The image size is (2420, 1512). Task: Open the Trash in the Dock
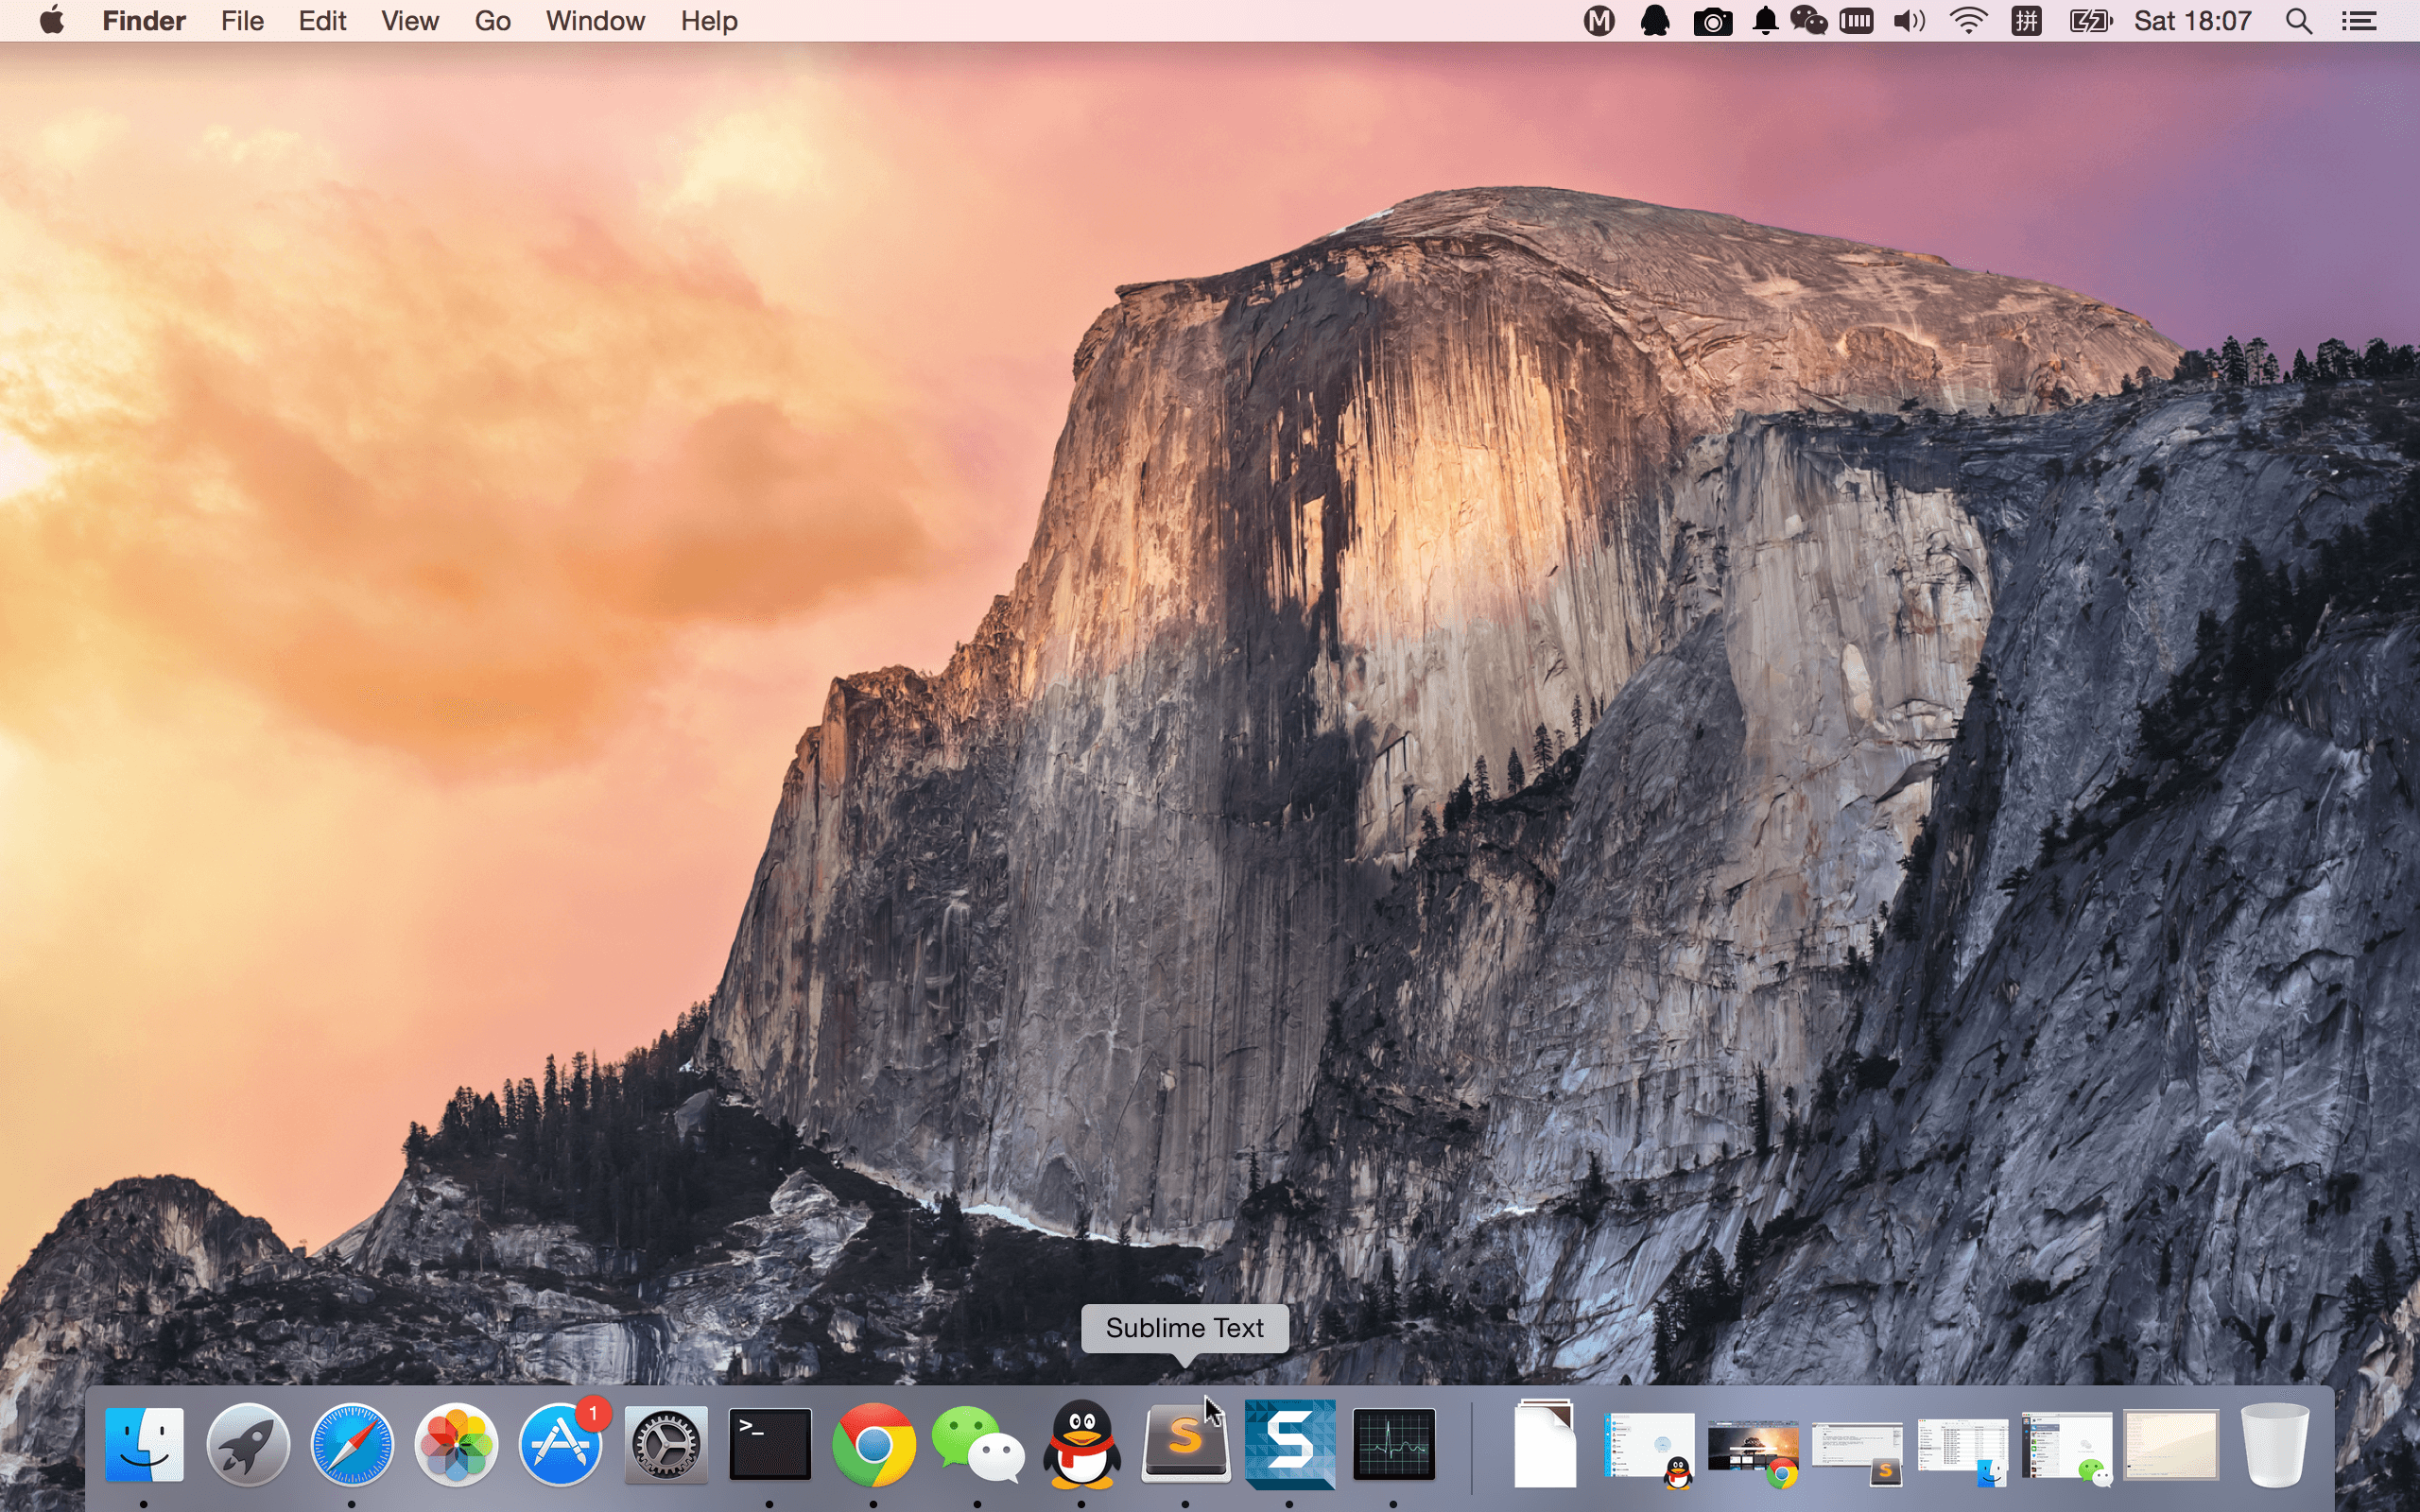pyautogui.click(x=2275, y=1444)
